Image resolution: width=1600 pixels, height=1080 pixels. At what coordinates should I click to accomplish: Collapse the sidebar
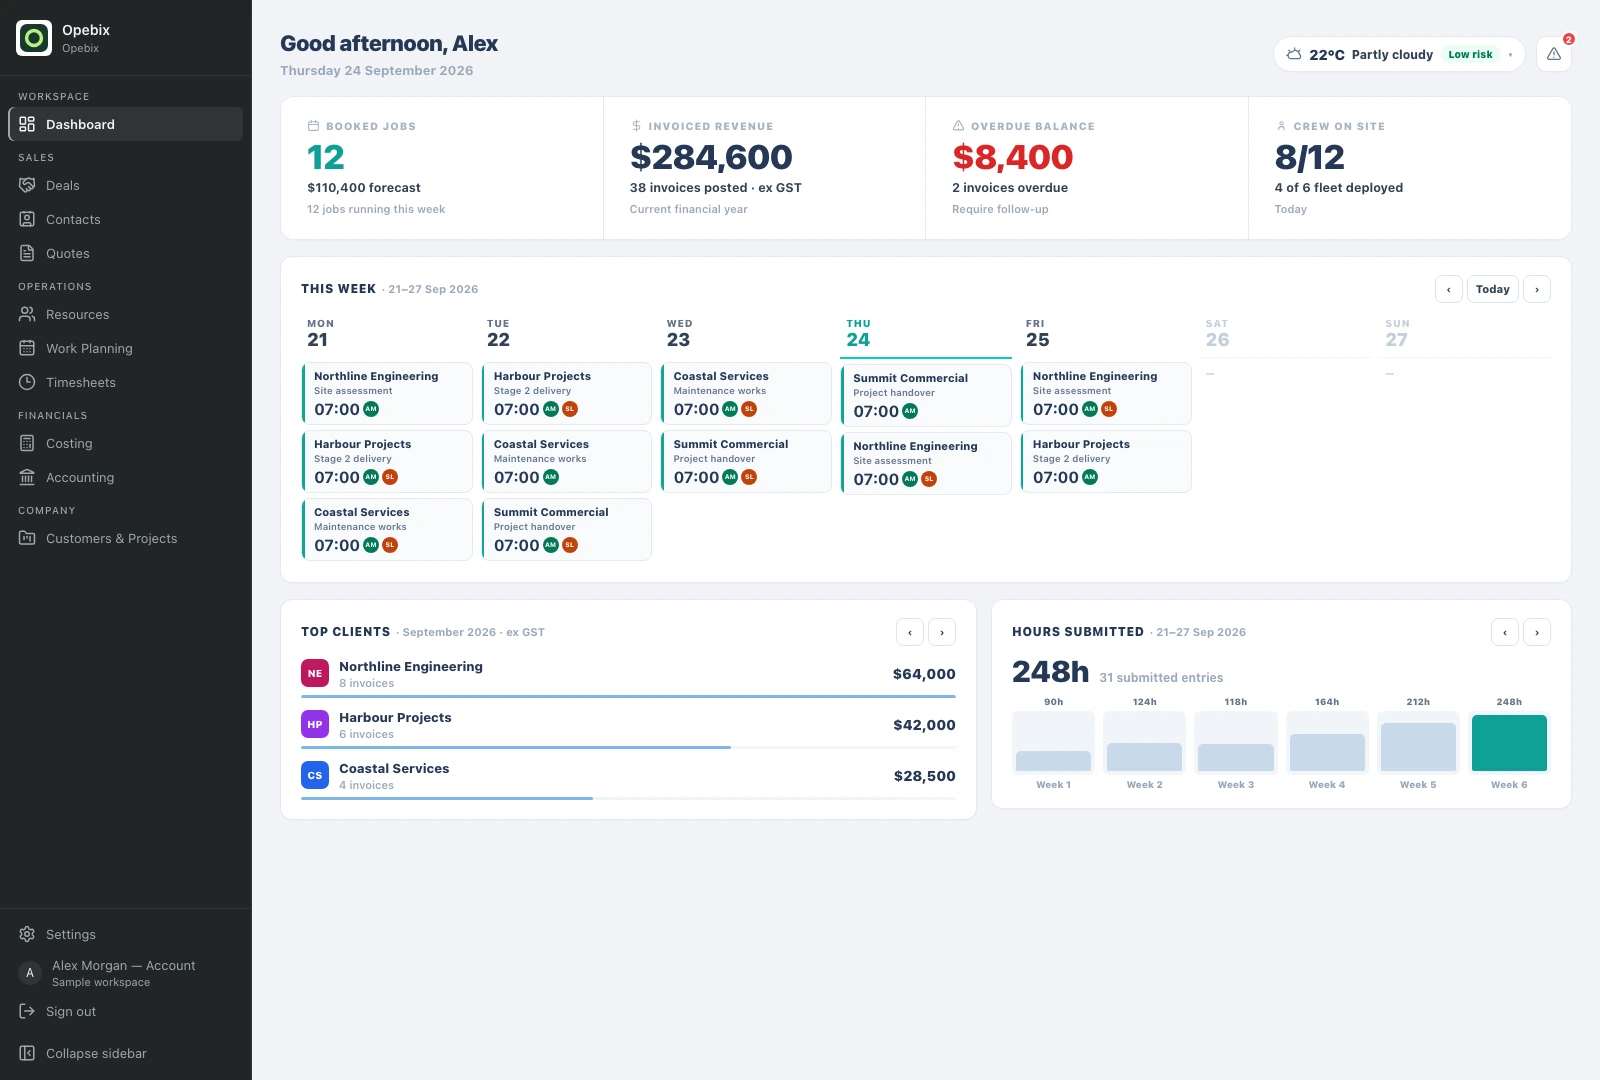pyautogui.click(x=126, y=1053)
